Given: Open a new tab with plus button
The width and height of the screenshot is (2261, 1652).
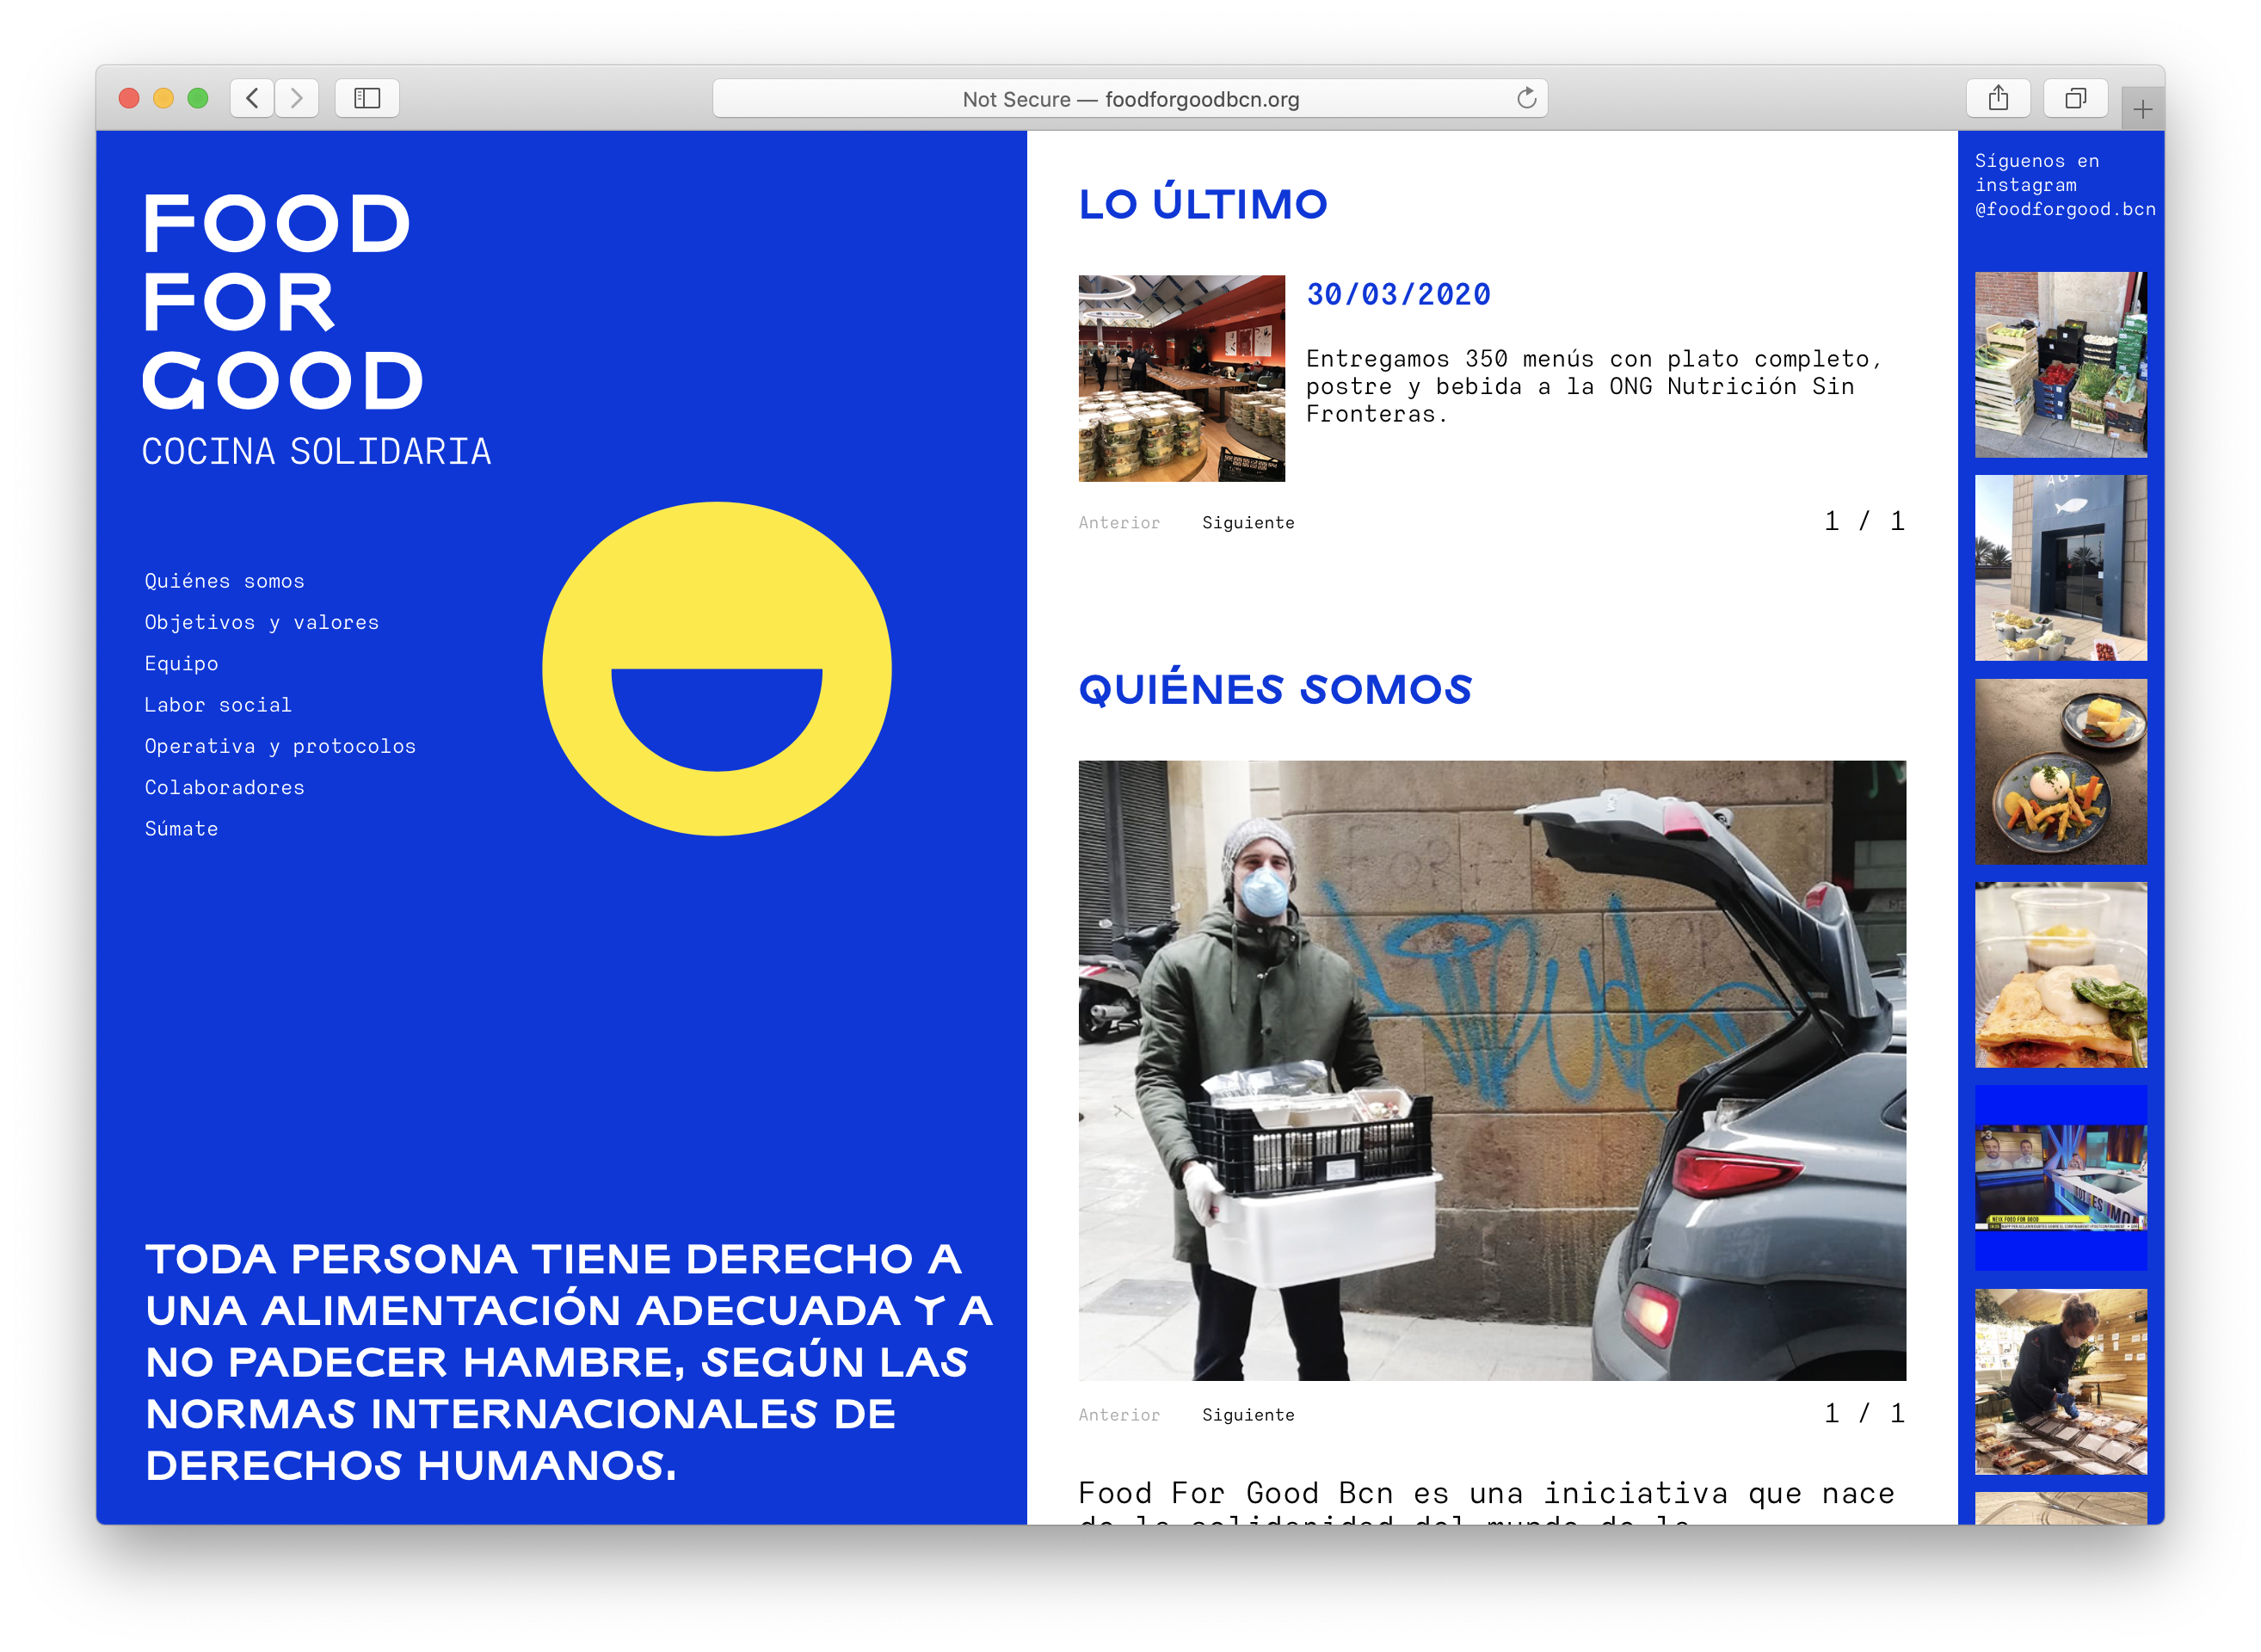Looking at the screenshot, I should (2142, 109).
